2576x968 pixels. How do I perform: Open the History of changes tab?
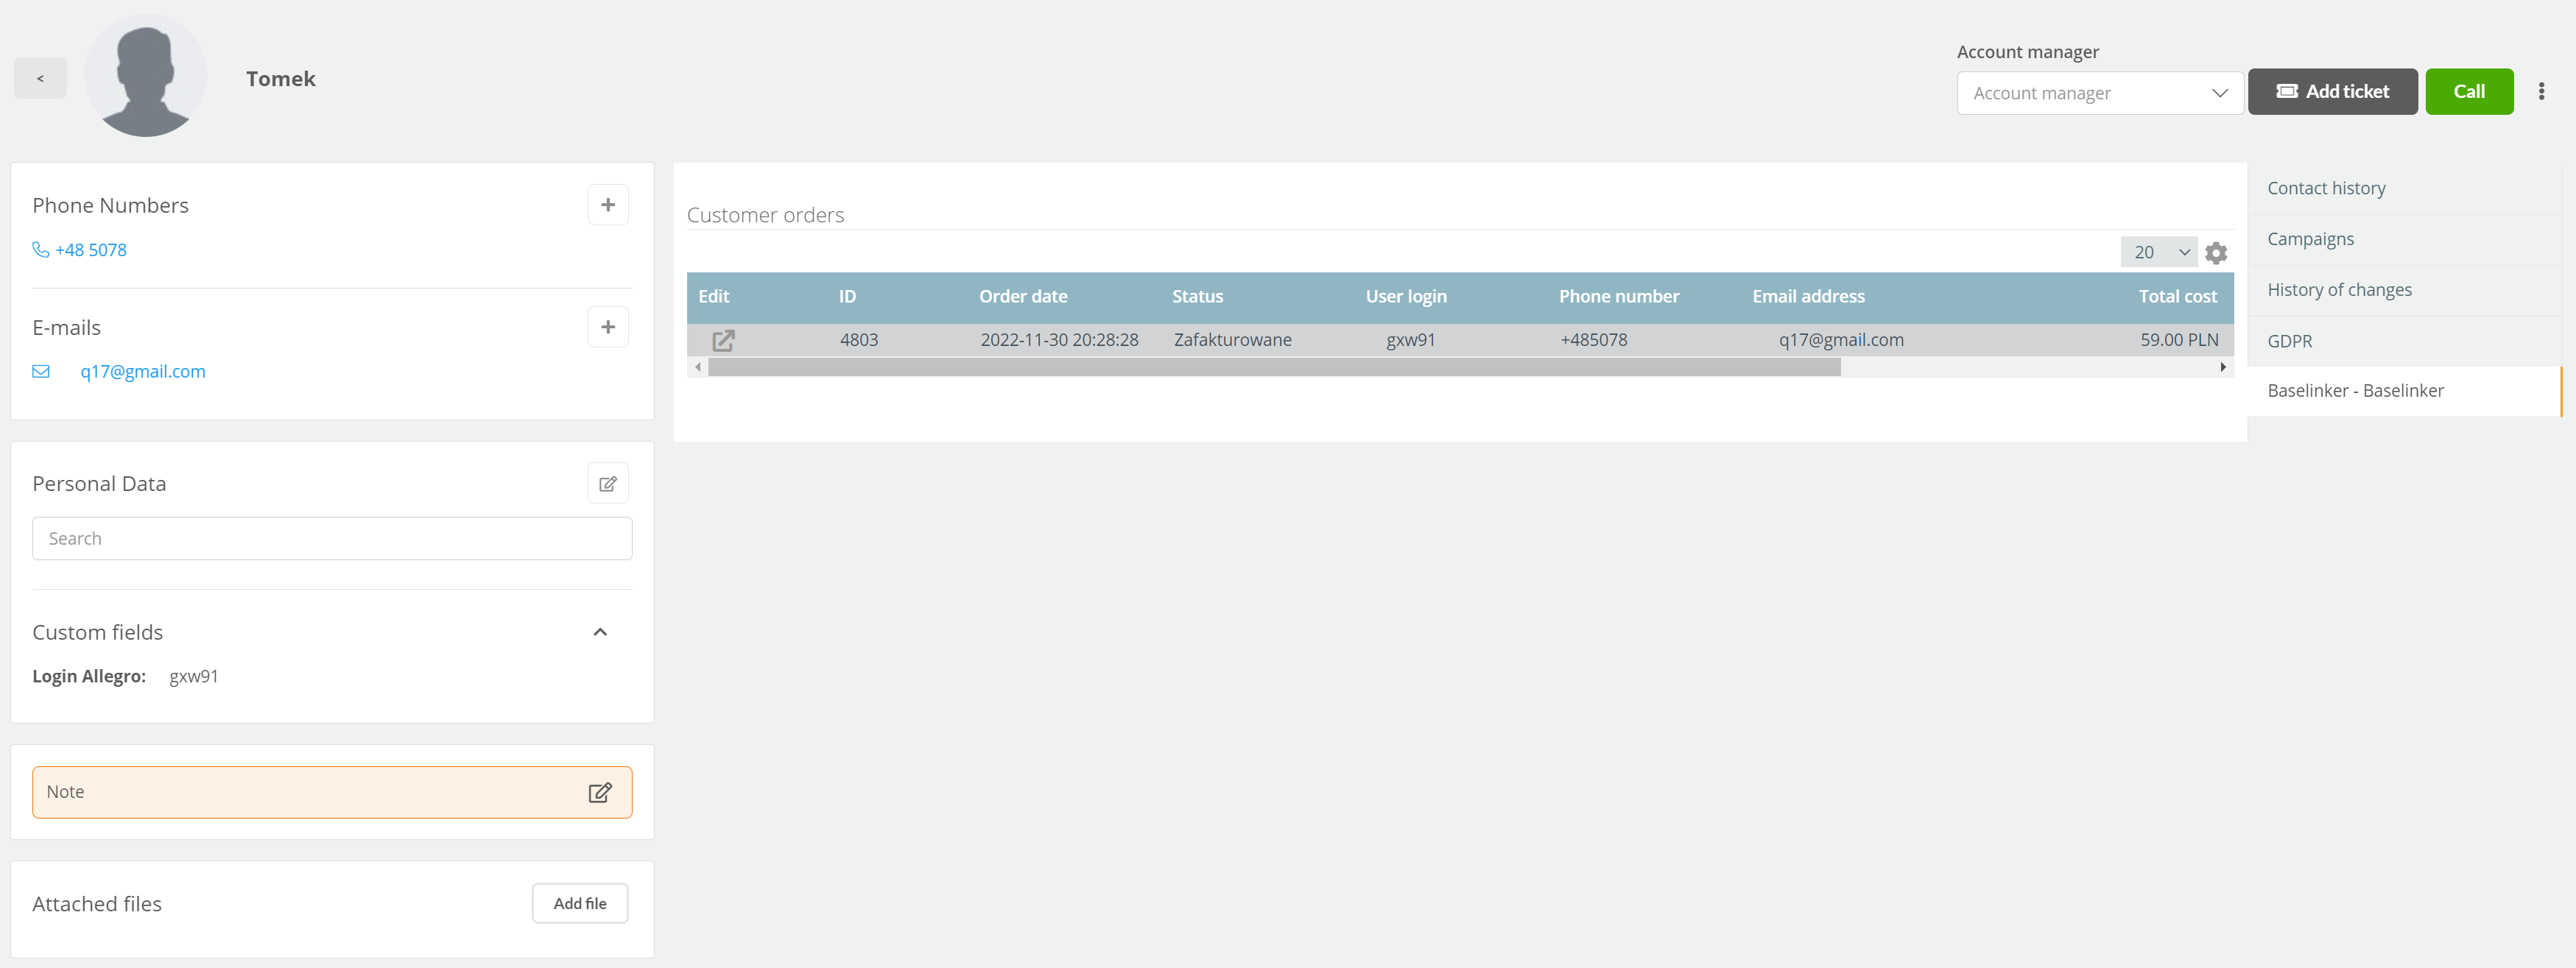[2403, 291]
